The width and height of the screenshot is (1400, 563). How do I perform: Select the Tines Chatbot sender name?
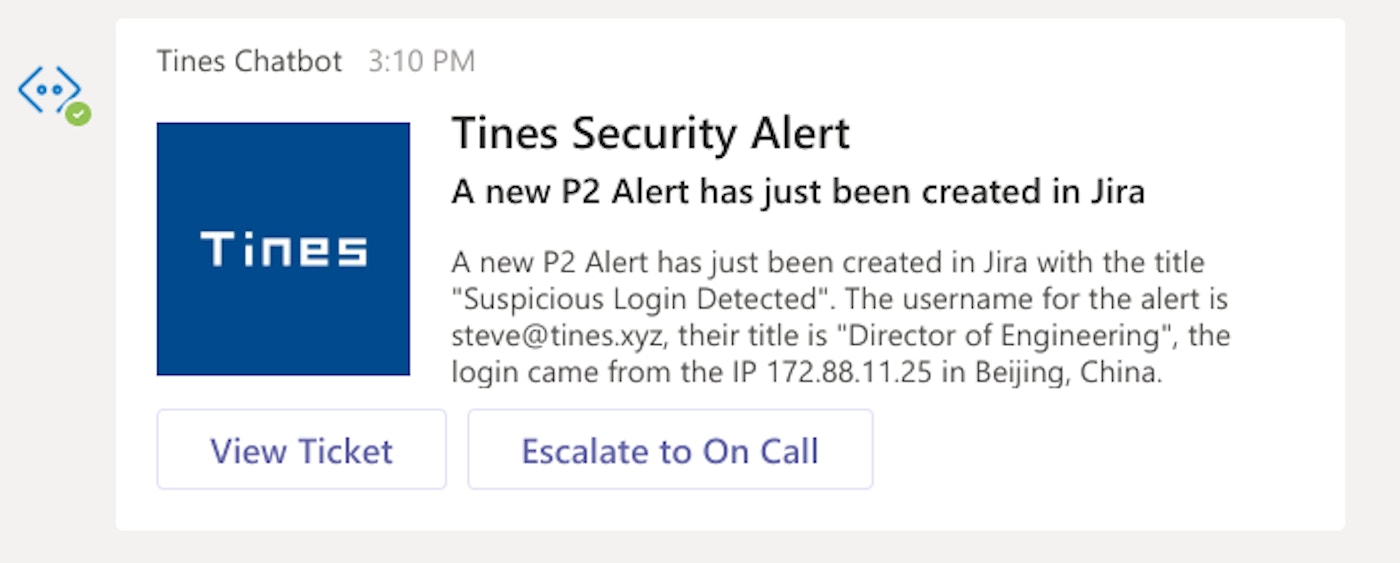click(249, 62)
